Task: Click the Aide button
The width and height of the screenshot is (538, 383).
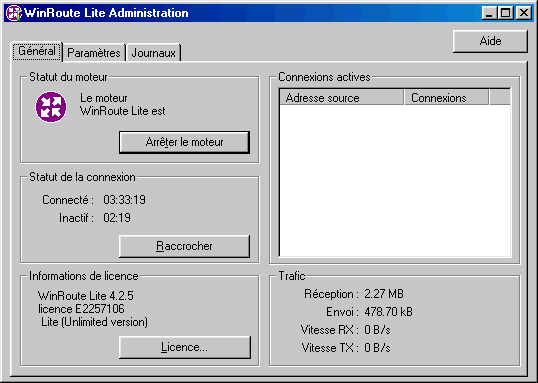Action: [x=490, y=41]
